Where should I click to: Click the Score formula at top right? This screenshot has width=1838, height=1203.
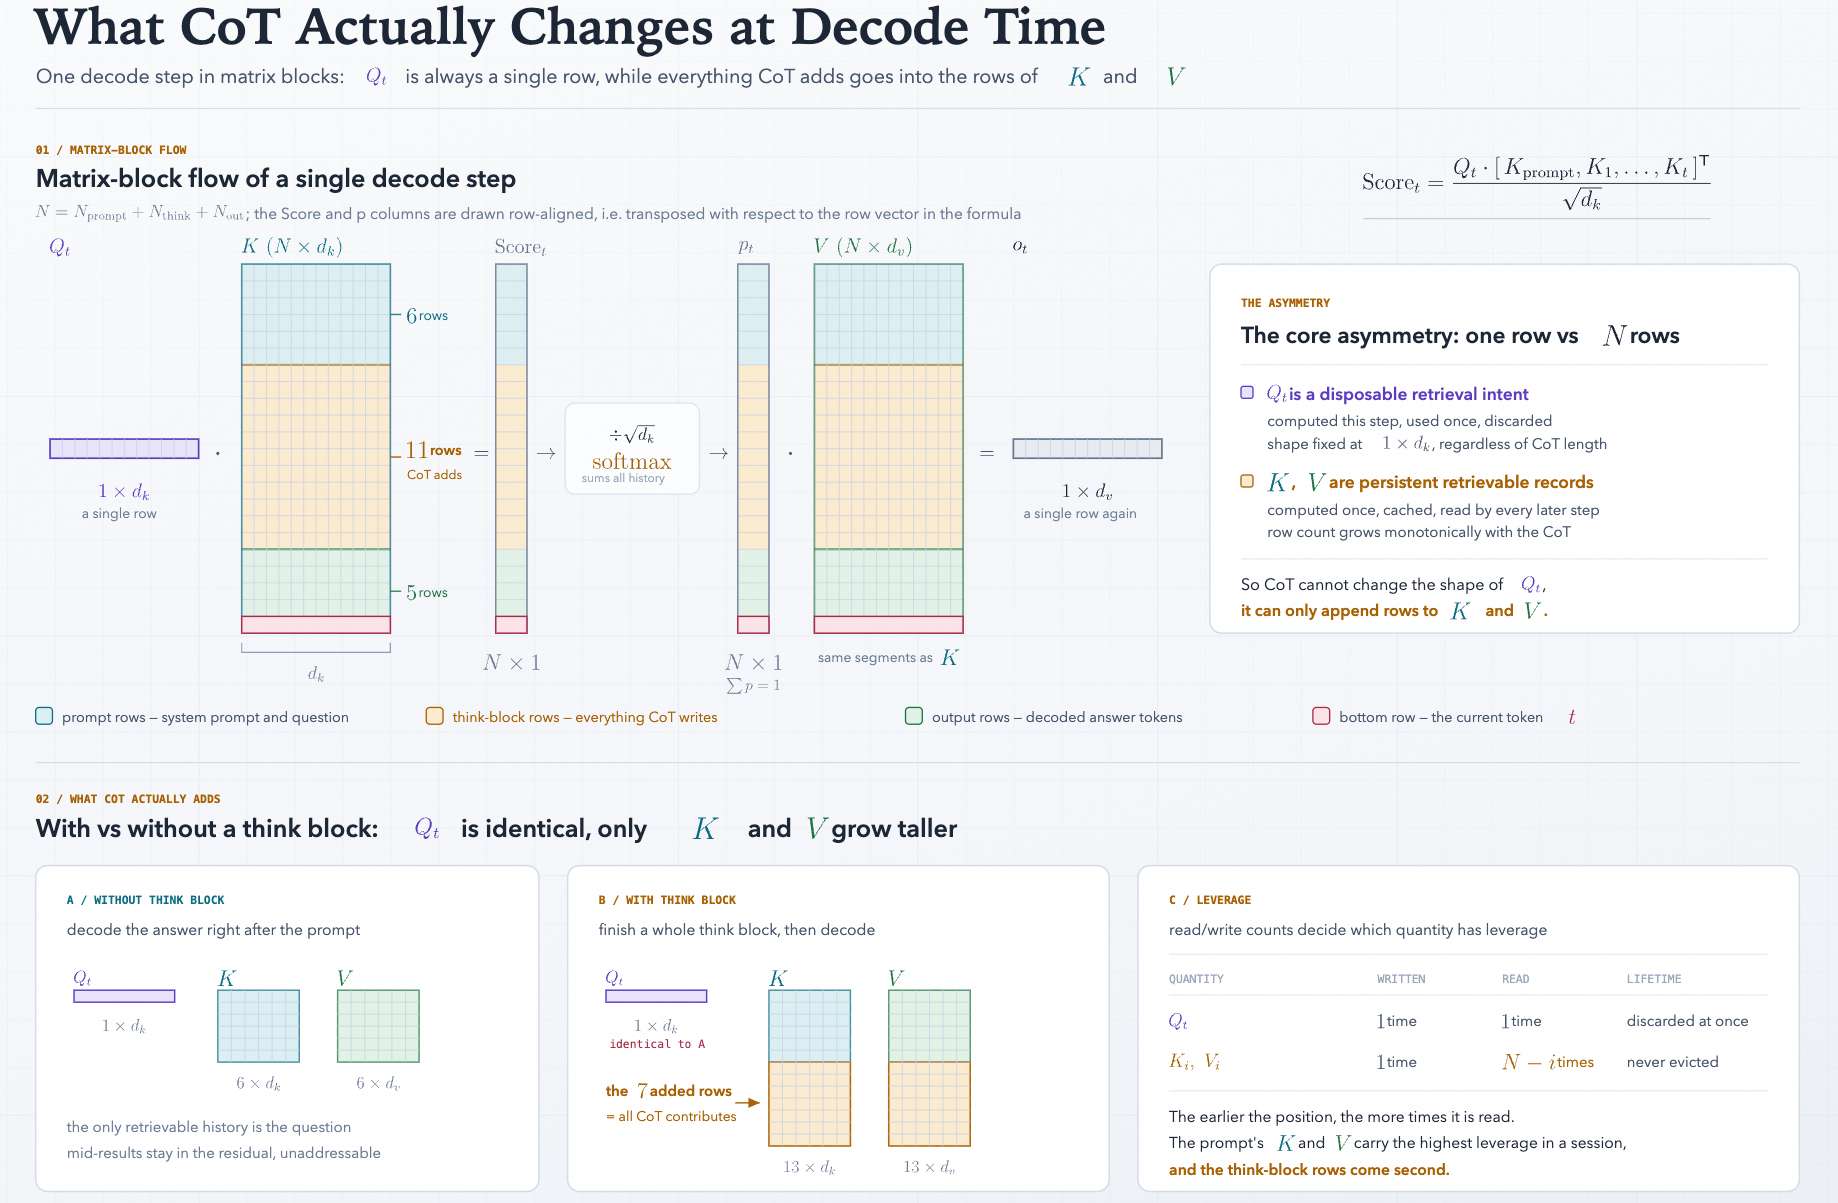point(1536,183)
